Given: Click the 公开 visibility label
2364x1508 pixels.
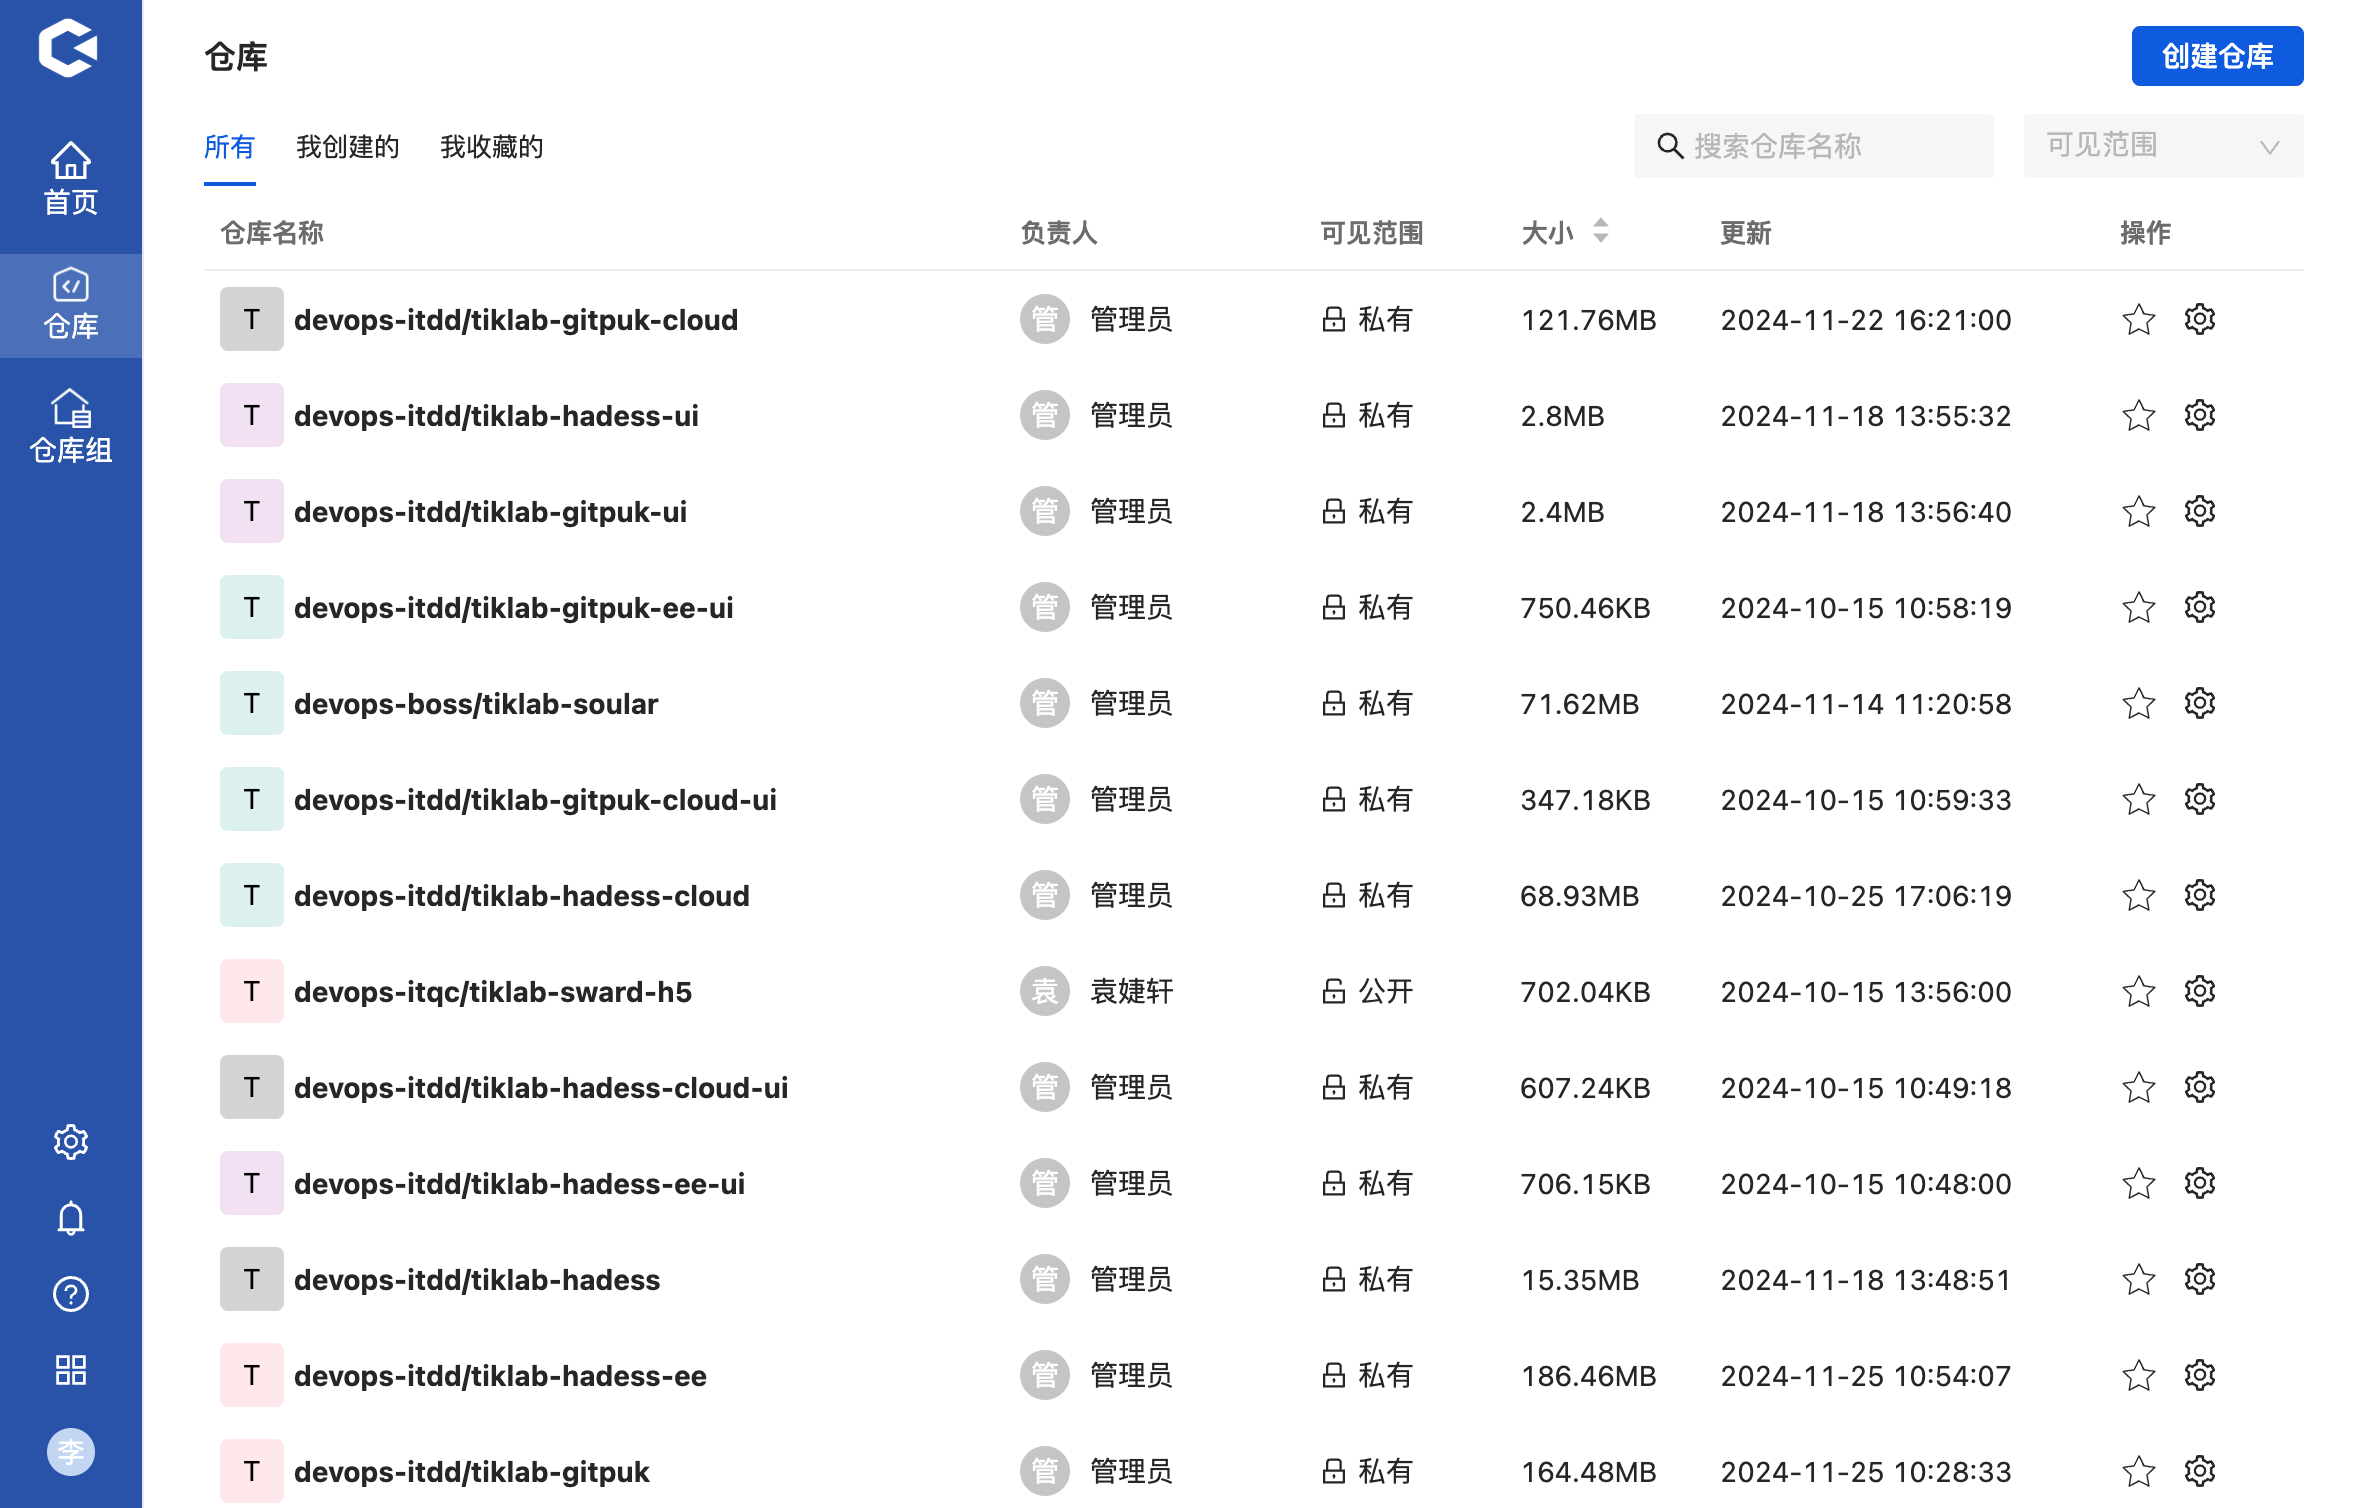Looking at the screenshot, I should pyautogui.click(x=1385, y=992).
